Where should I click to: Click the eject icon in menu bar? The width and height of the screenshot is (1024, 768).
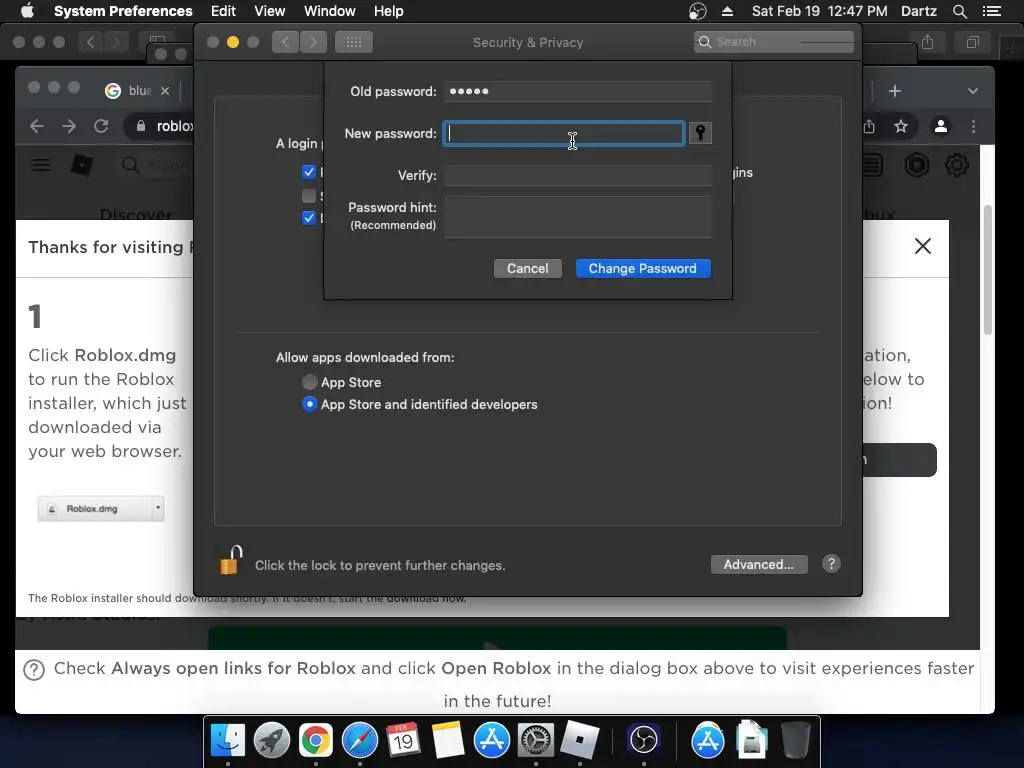pyautogui.click(x=727, y=11)
